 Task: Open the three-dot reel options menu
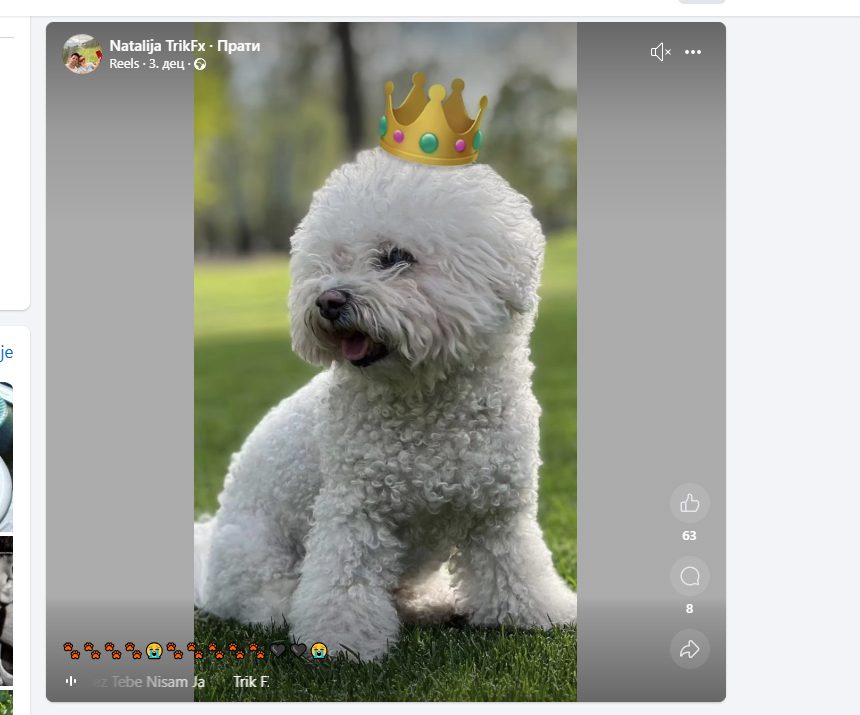tap(693, 52)
